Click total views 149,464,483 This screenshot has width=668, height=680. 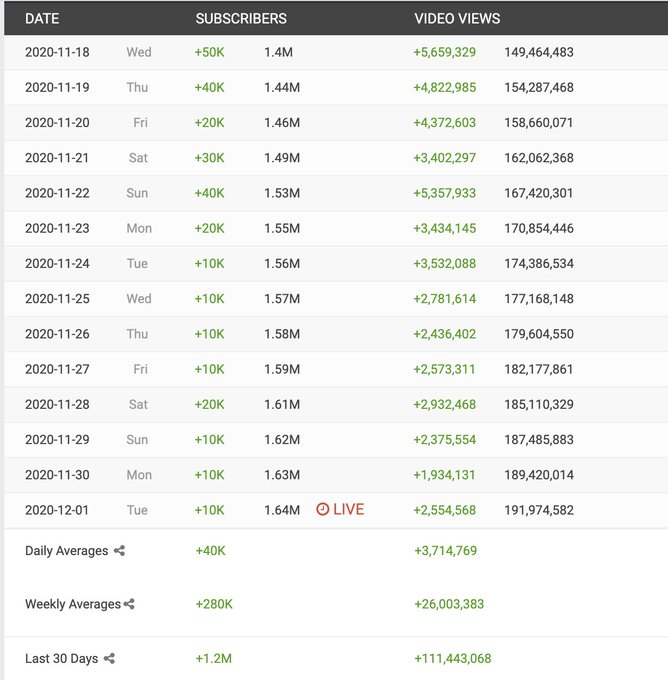point(539,52)
